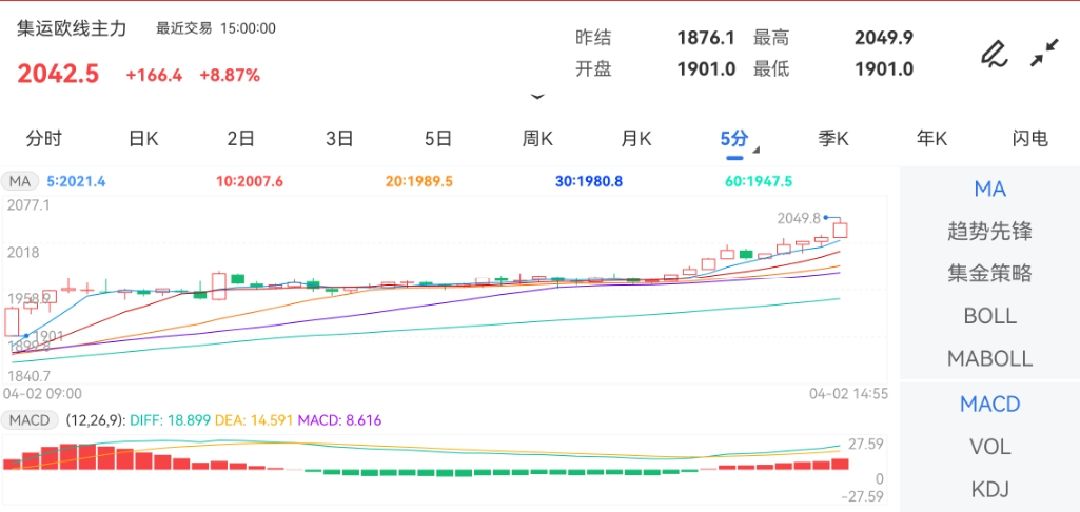Click the 04-02 14:55 end time label
1080x512 pixels.
click(x=848, y=394)
